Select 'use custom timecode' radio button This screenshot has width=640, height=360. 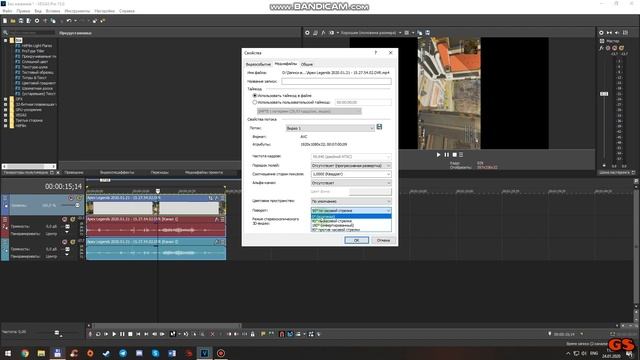click(x=255, y=102)
